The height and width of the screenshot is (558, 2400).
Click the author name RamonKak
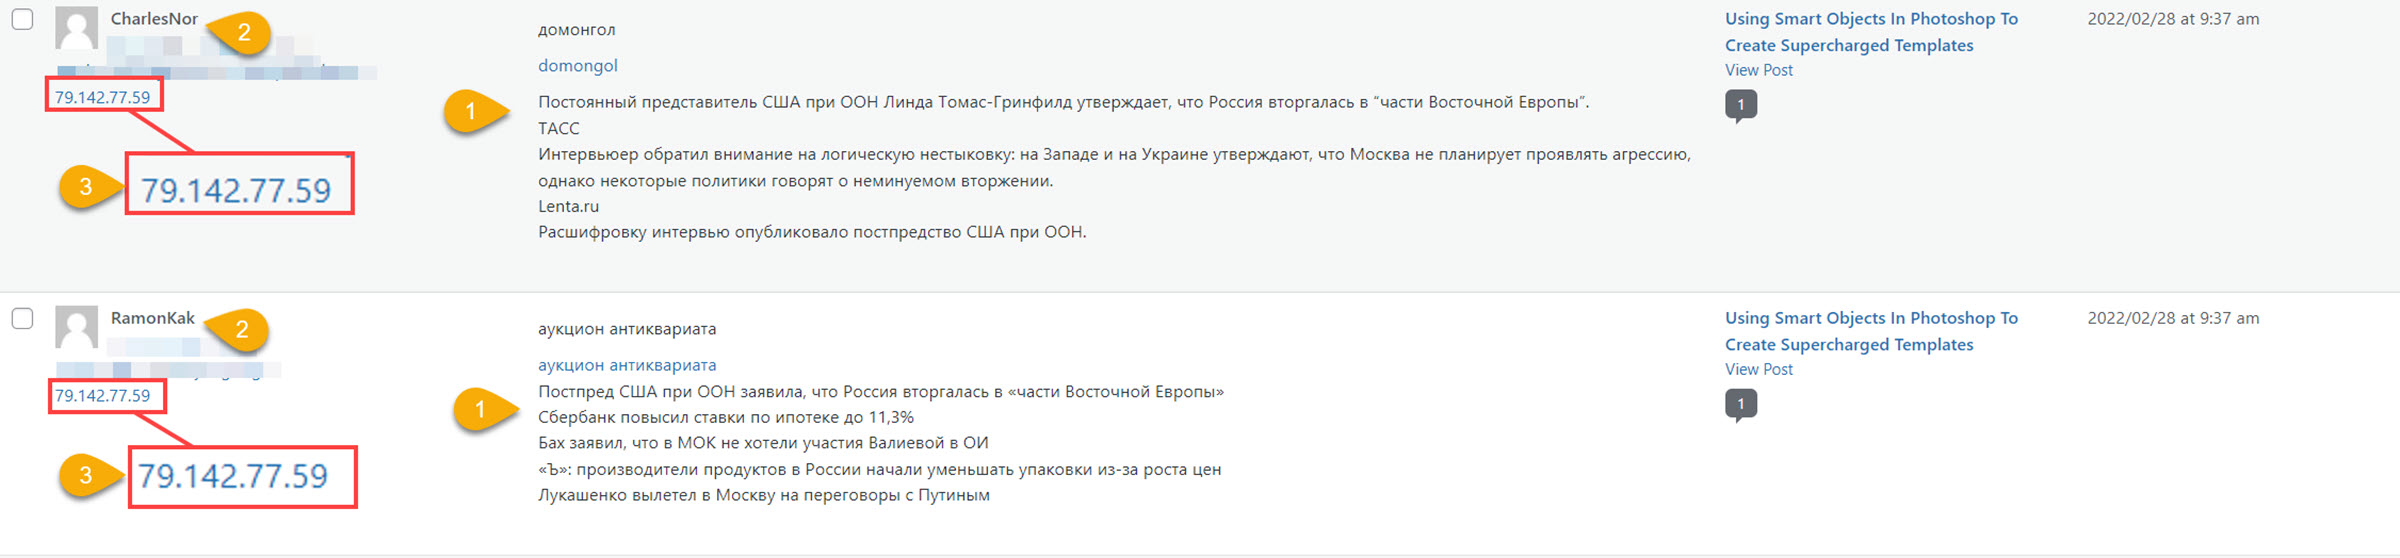pos(153,318)
